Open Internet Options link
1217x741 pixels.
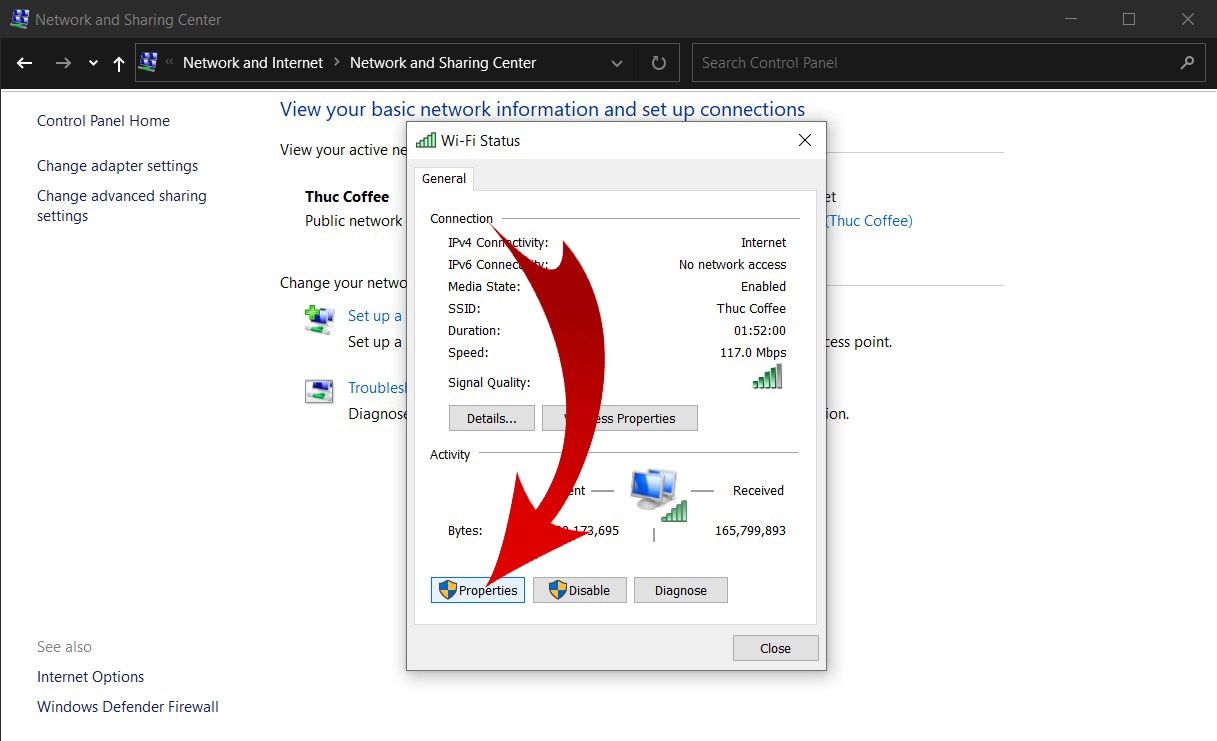point(90,677)
